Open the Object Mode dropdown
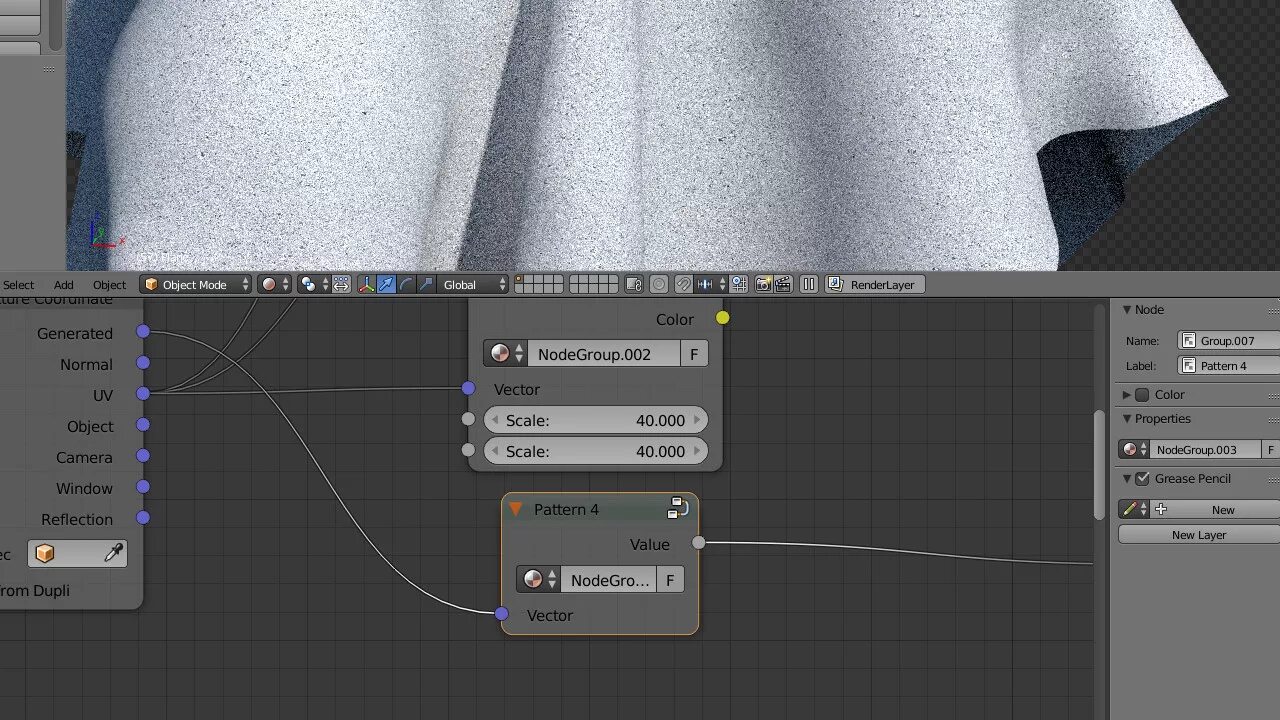The image size is (1280, 720). tap(195, 285)
